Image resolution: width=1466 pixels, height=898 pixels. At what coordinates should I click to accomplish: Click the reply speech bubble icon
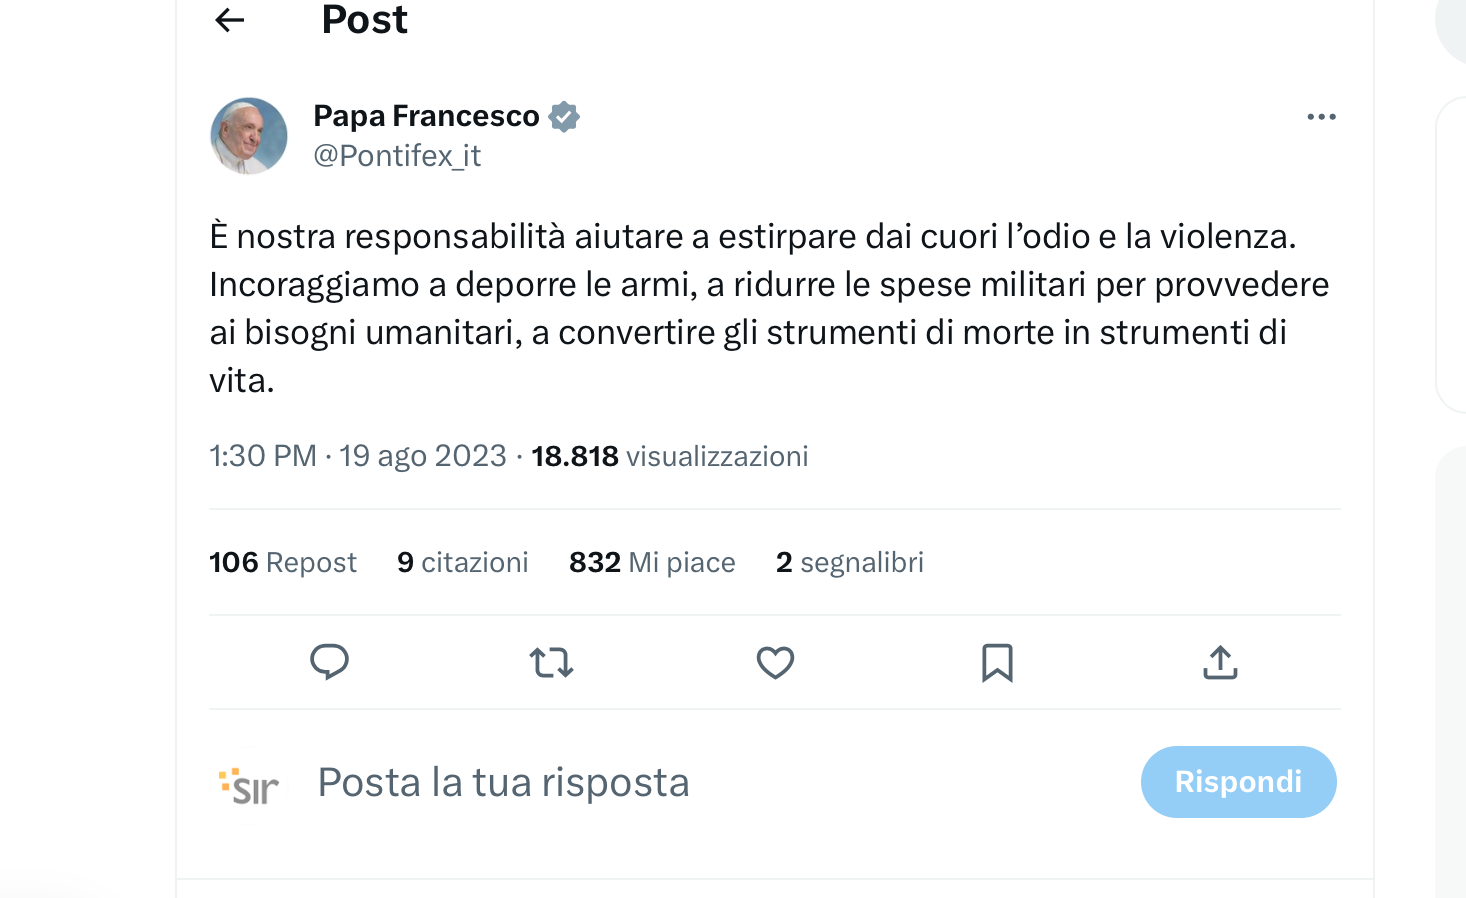[x=329, y=662]
